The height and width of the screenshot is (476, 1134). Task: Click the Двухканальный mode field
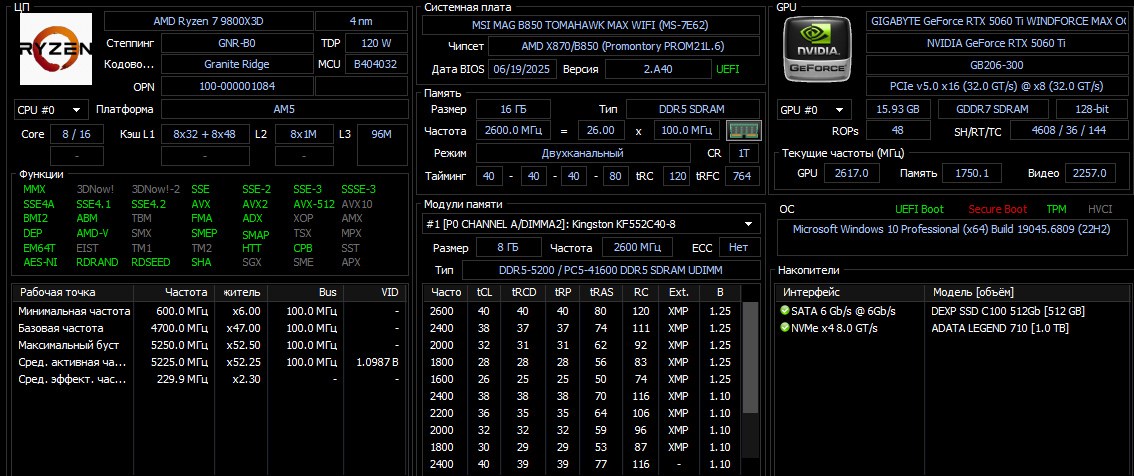[x=582, y=153]
